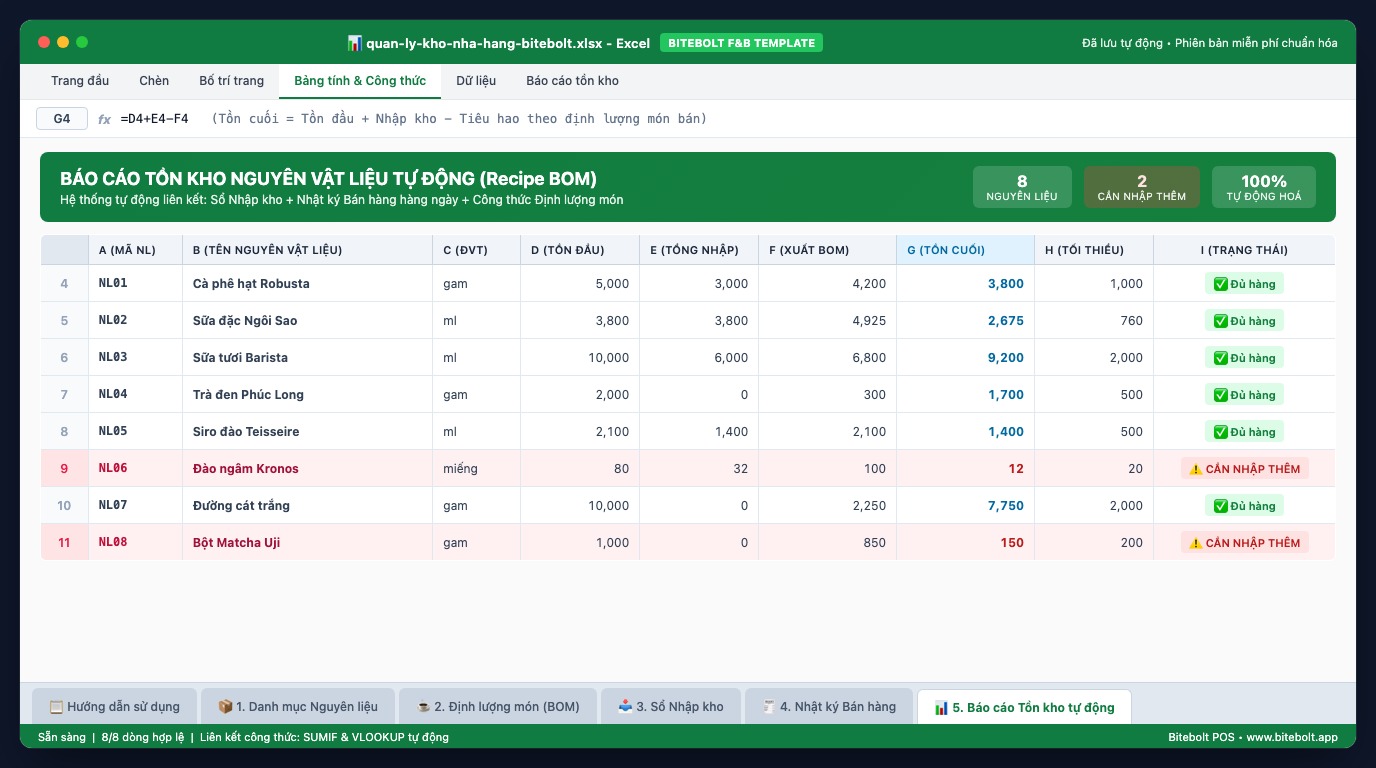
Task: Switch to sheet 4. Nhật ký Bán hàng
Action: point(829,706)
